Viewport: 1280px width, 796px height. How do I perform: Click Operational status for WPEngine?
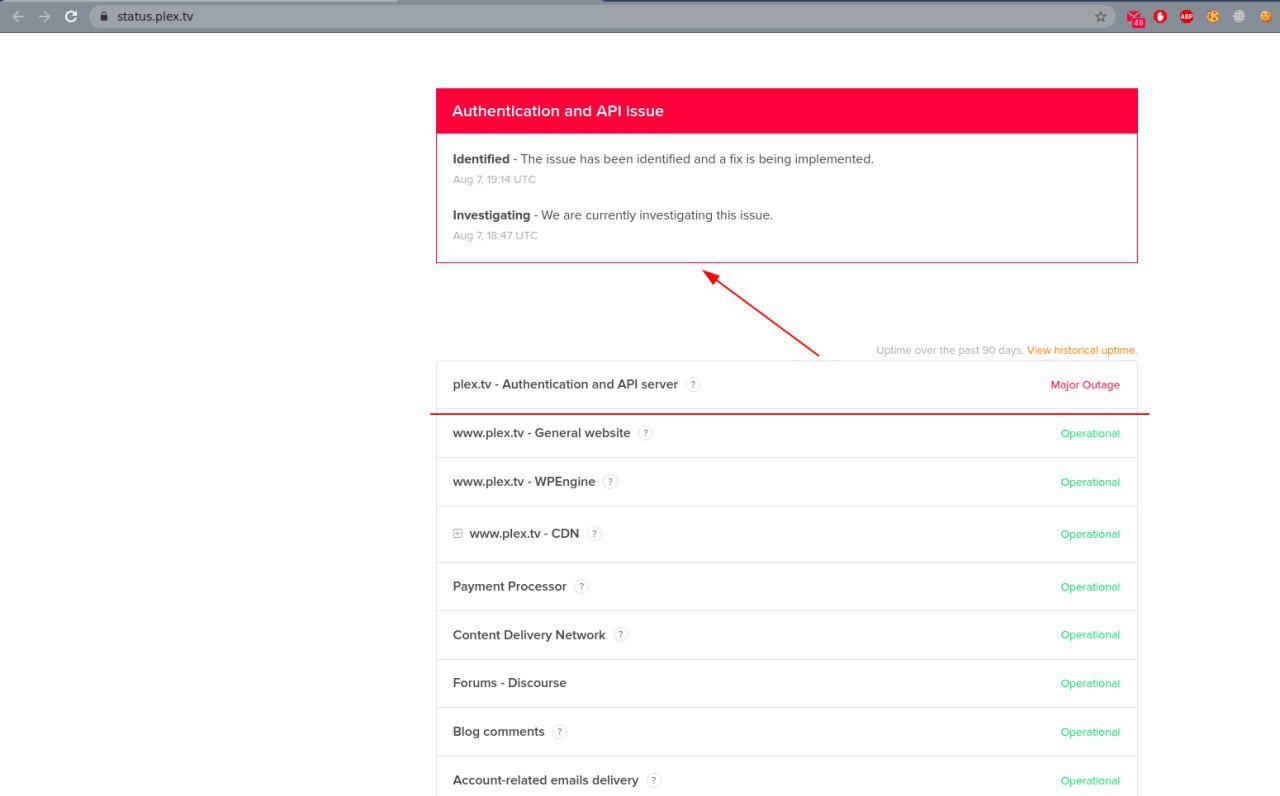[x=1090, y=483]
